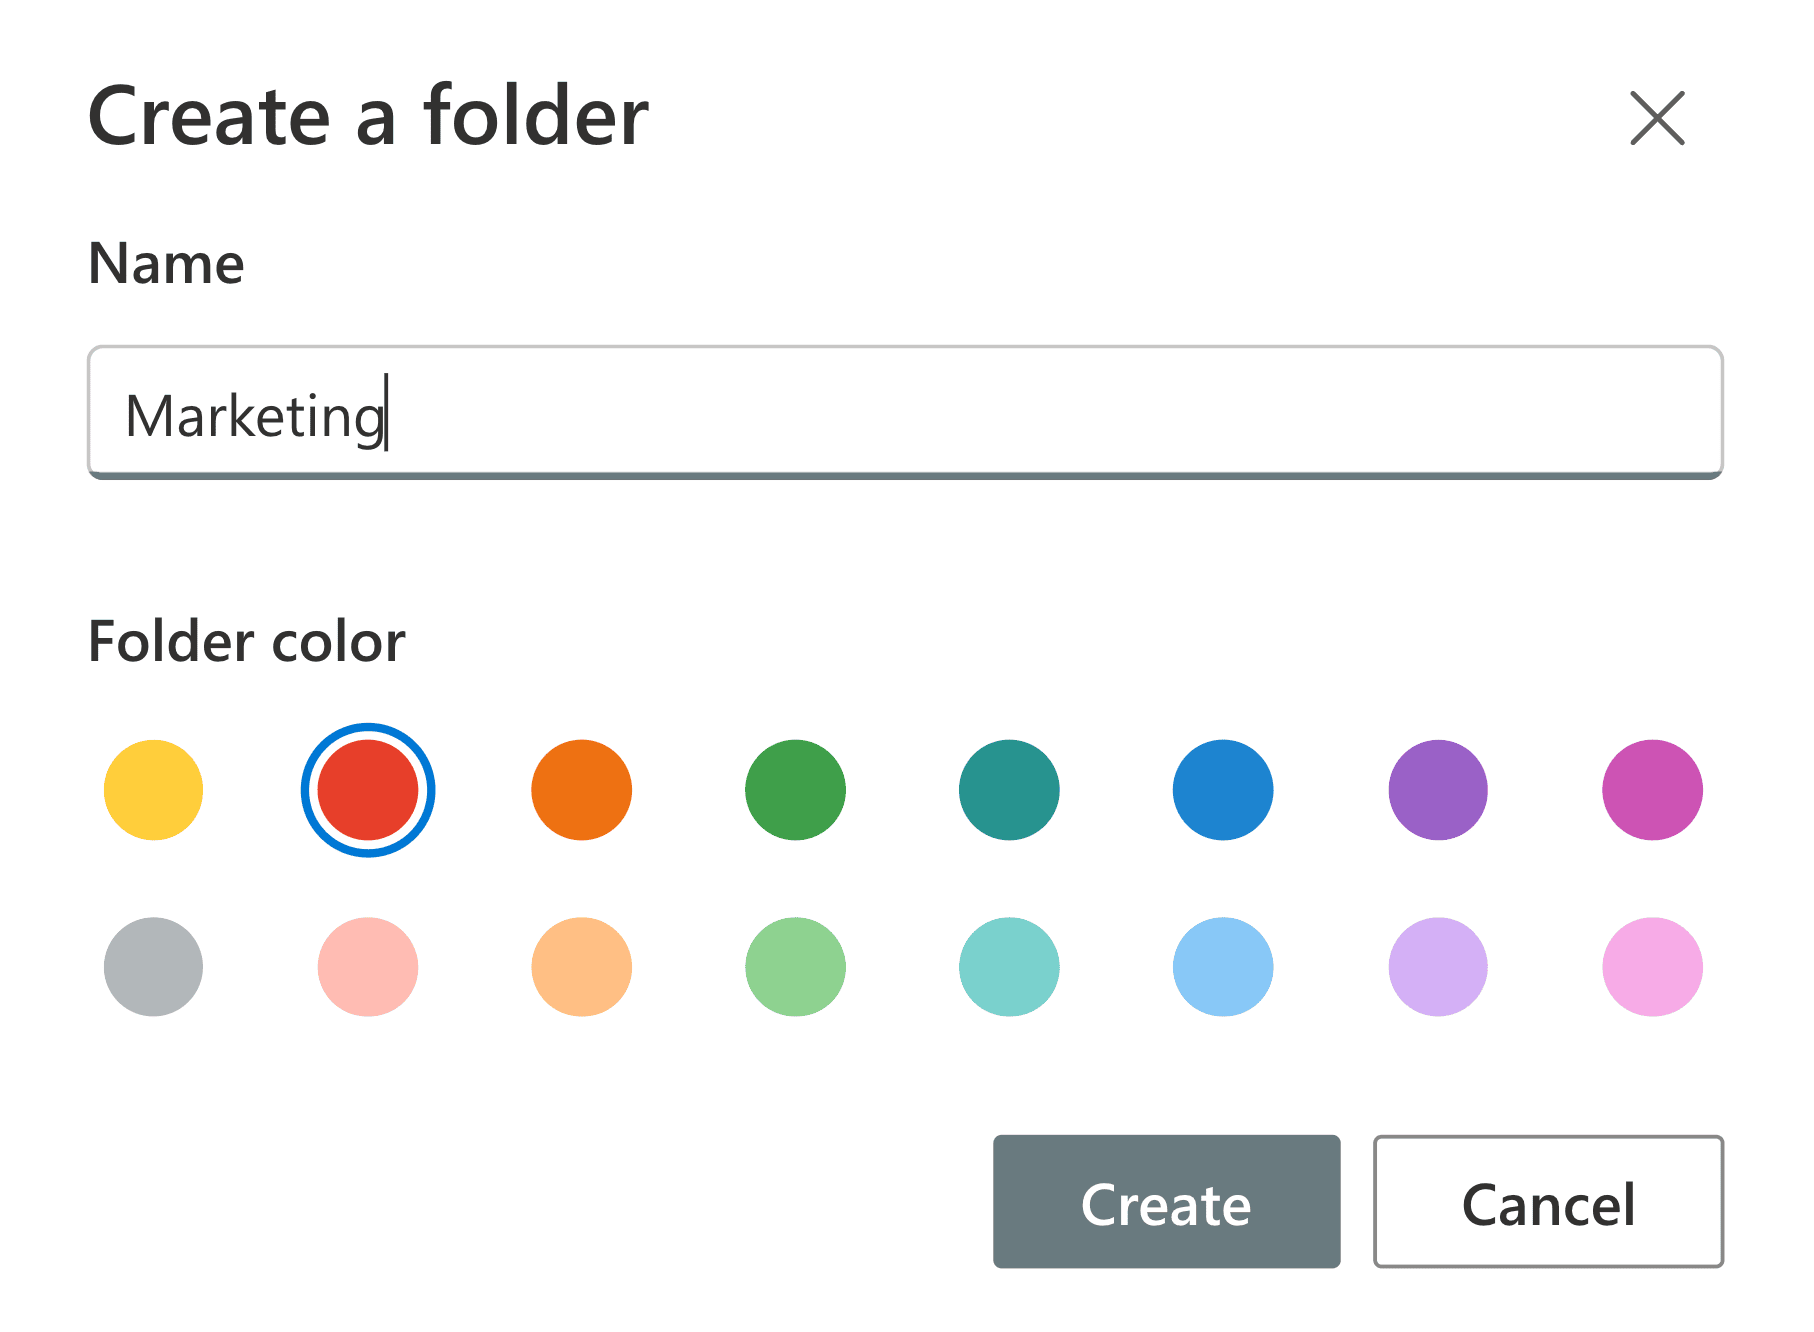Screen dimensions: 1814x1332
Task: Choose the light blue folder color
Action: coord(1222,967)
